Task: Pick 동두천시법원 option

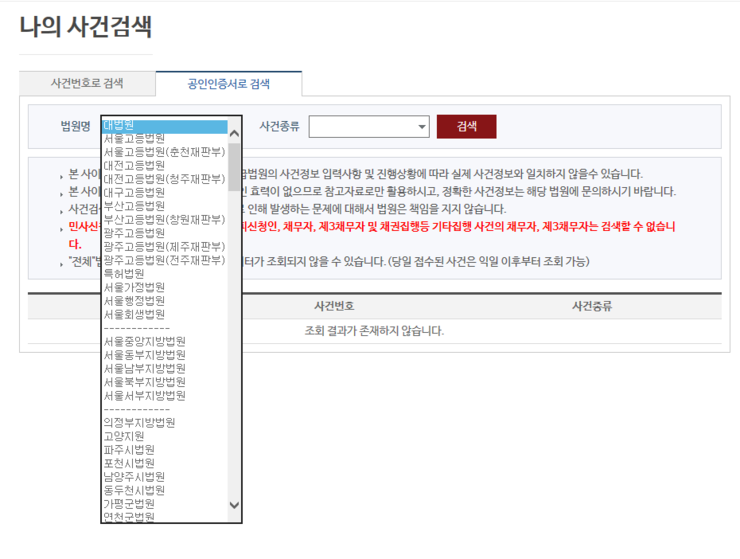Action: click(x=165, y=490)
